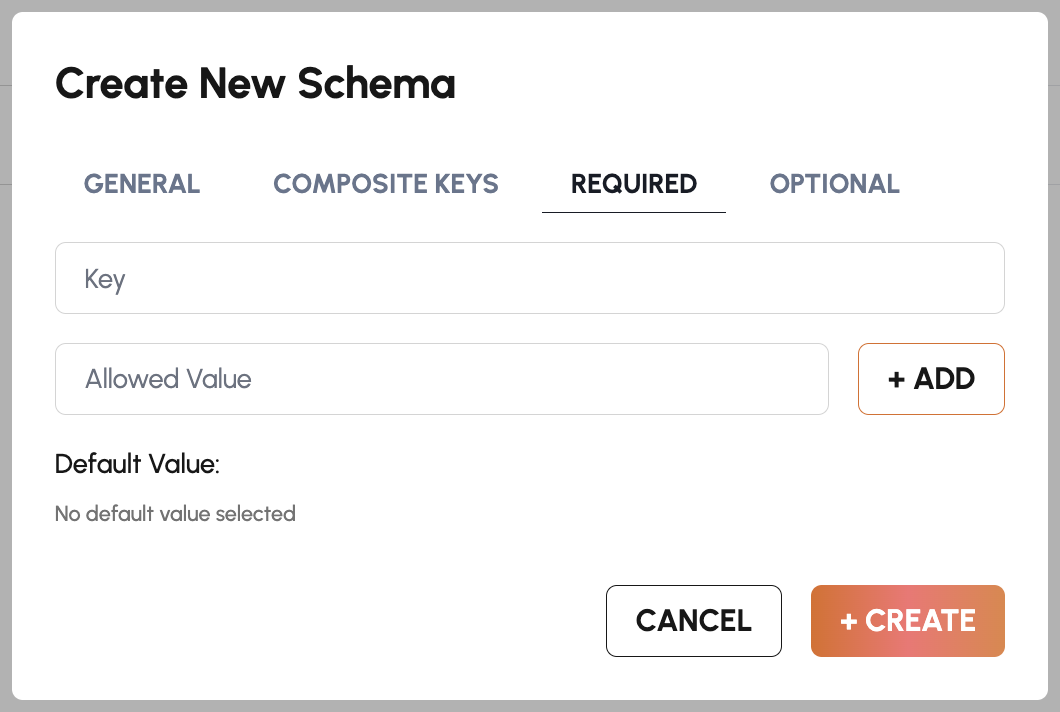Select the REQUIRED tab

[633, 184]
